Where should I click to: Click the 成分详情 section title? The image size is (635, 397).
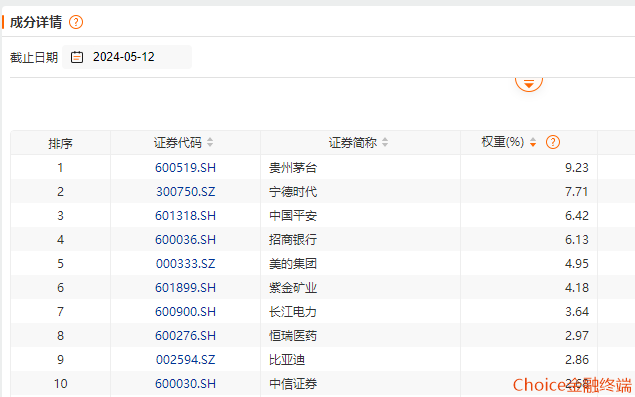coord(36,22)
